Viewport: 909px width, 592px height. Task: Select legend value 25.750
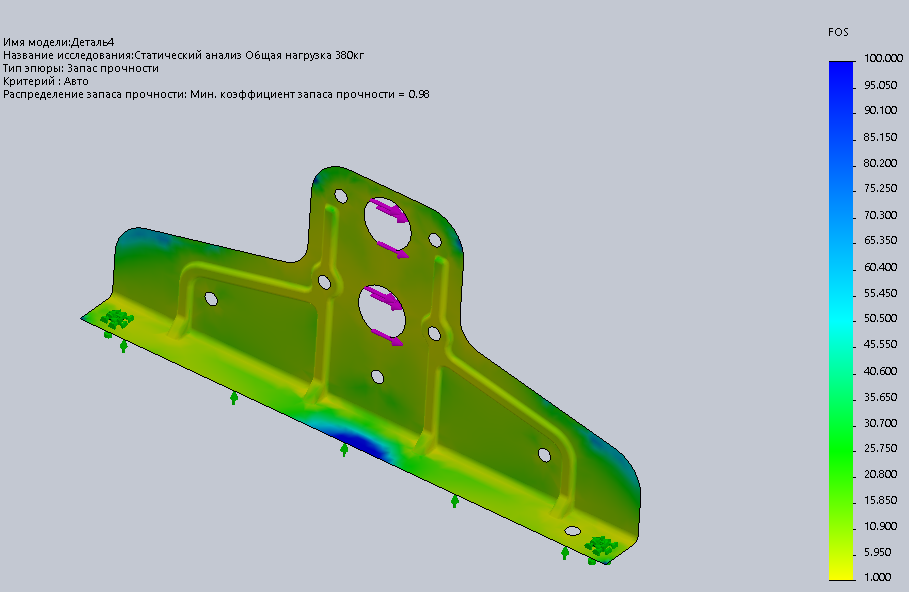coord(881,448)
